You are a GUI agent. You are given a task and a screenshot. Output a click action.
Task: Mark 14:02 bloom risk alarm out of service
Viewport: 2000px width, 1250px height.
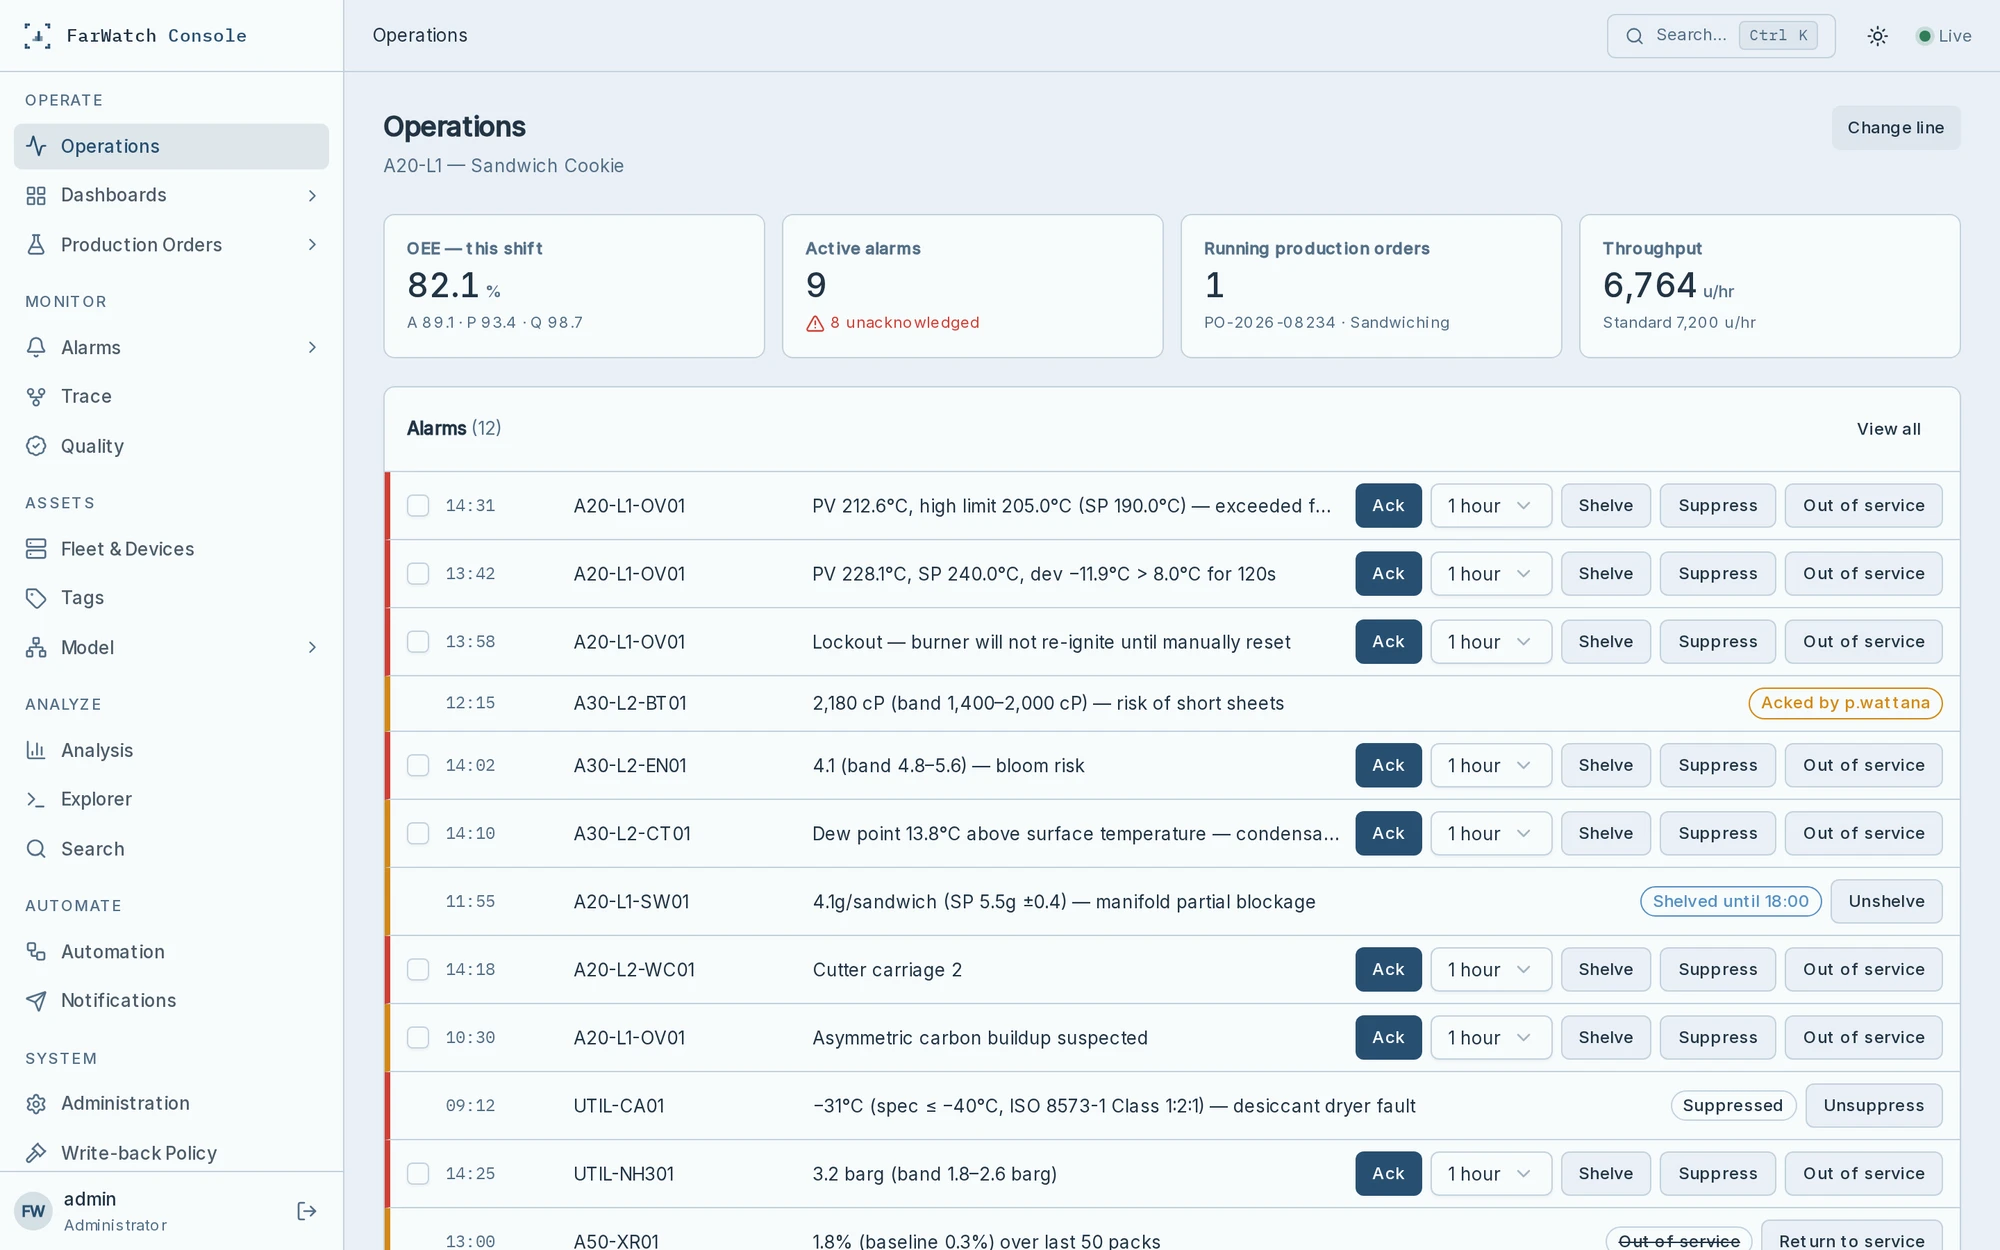coord(1863,766)
